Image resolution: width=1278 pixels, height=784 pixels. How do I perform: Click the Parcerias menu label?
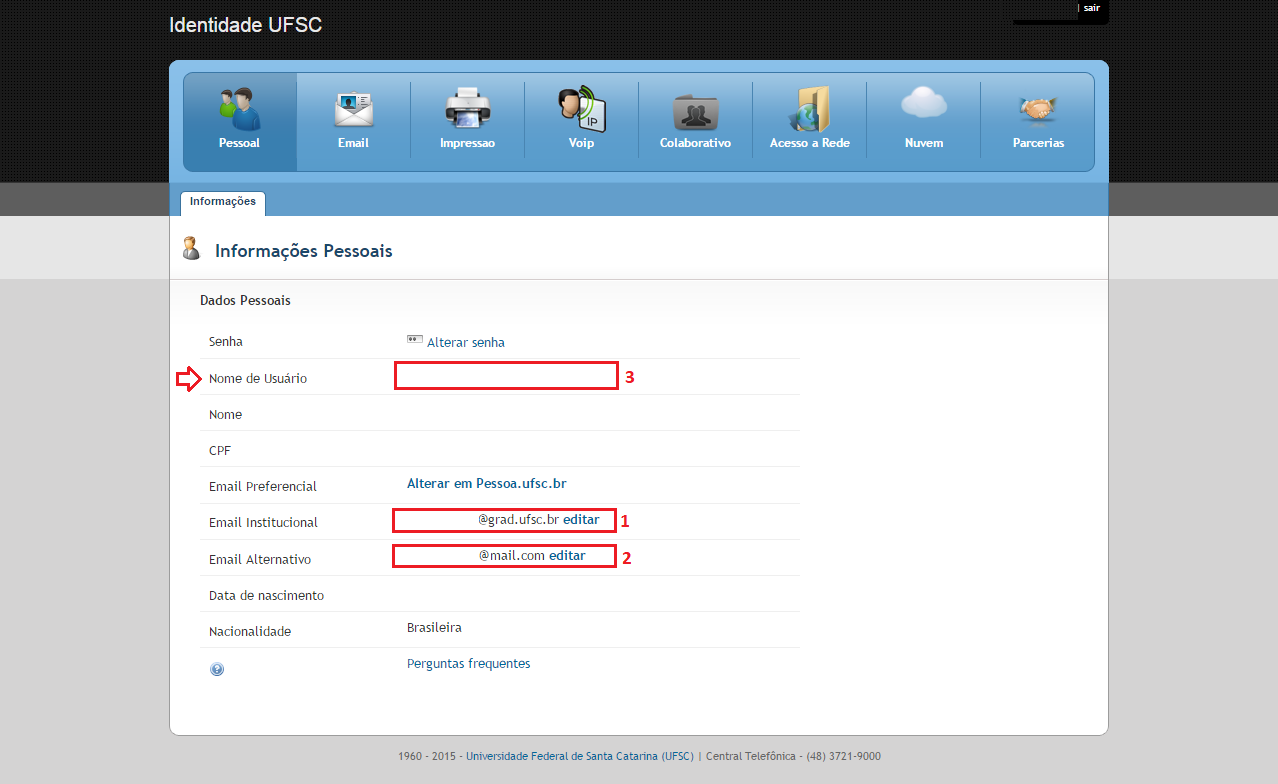(x=1038, y=143)
